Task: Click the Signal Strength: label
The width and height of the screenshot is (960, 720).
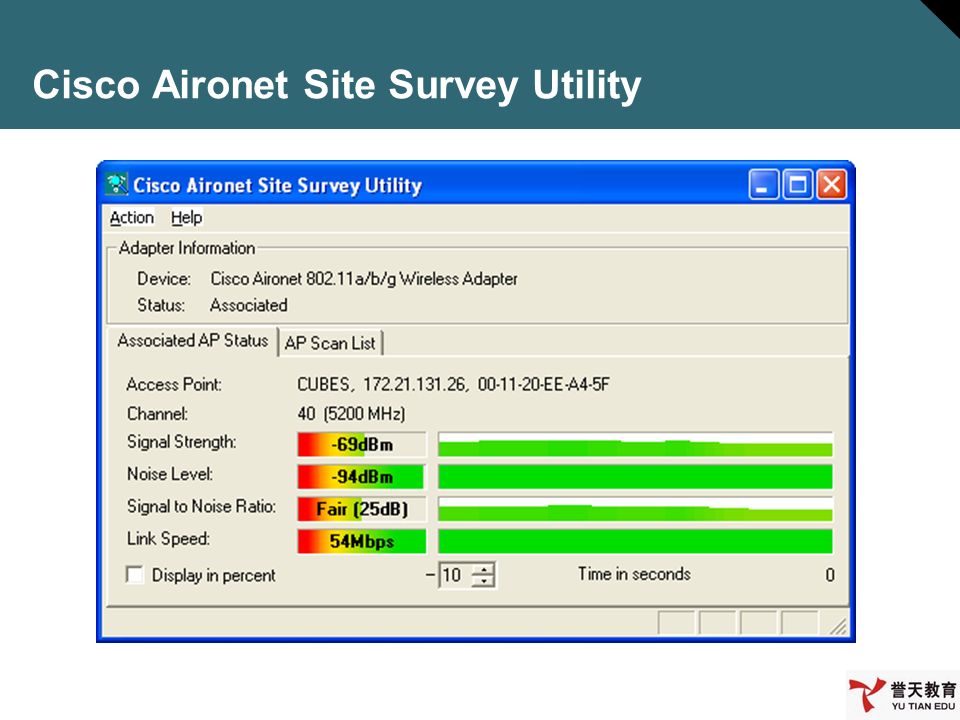Action: 181,442
